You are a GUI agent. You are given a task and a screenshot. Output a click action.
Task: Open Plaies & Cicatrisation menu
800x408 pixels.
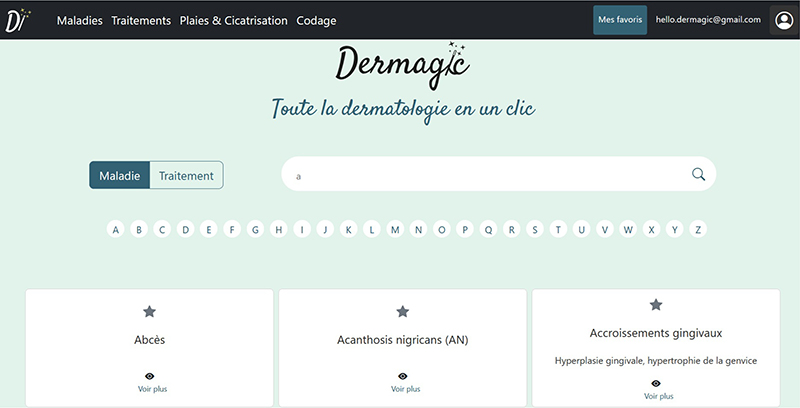[x=234, y=21]
